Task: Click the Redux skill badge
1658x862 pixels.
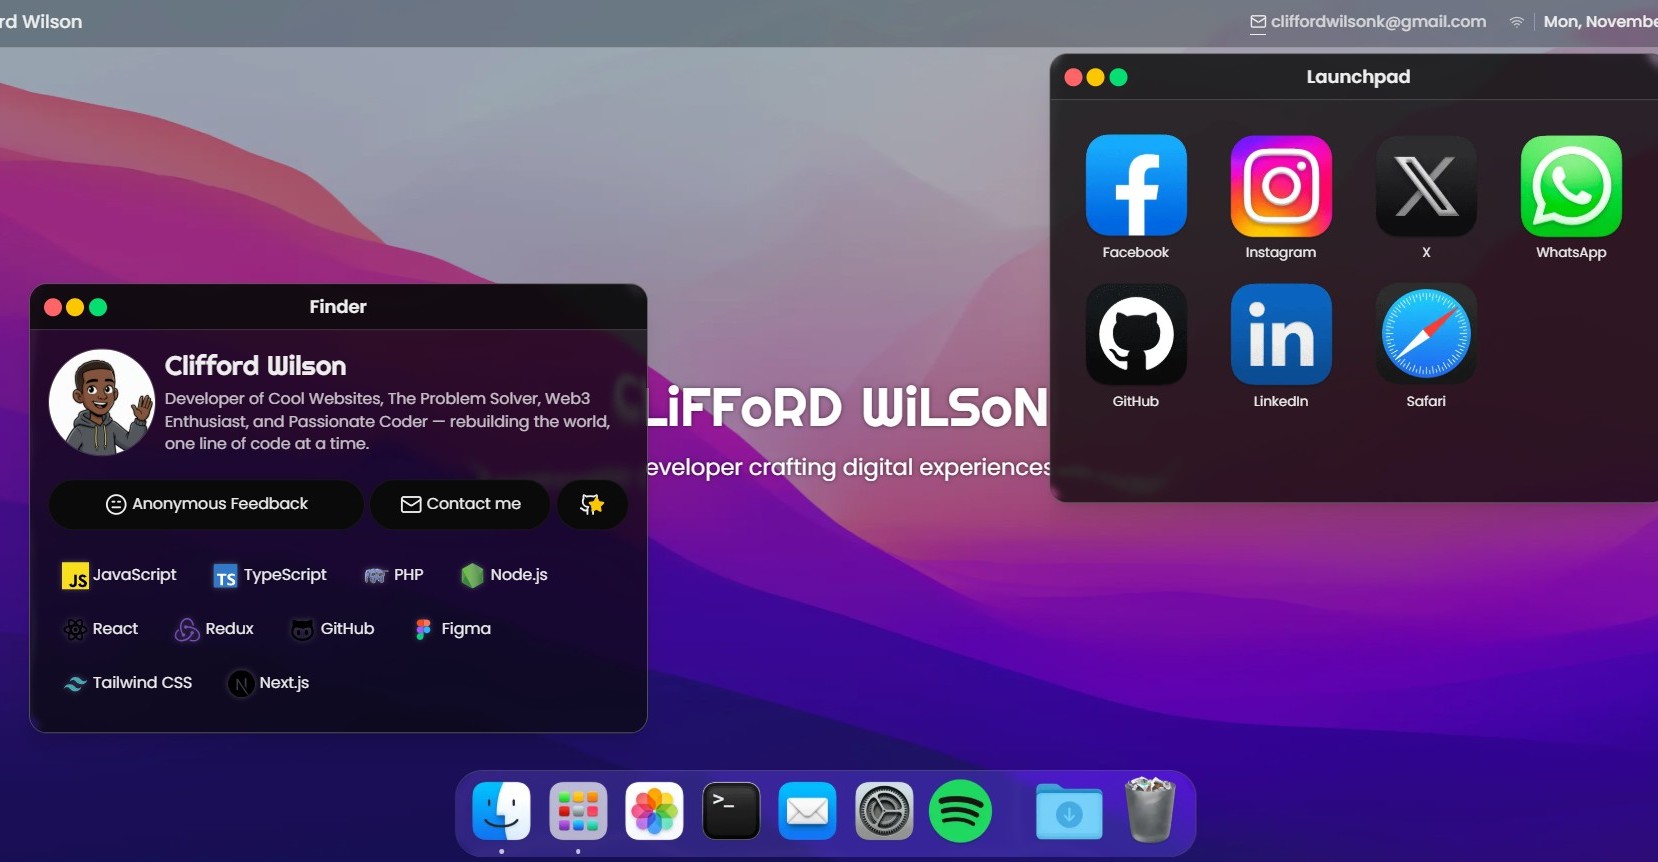Action: [x=214, y=629]
